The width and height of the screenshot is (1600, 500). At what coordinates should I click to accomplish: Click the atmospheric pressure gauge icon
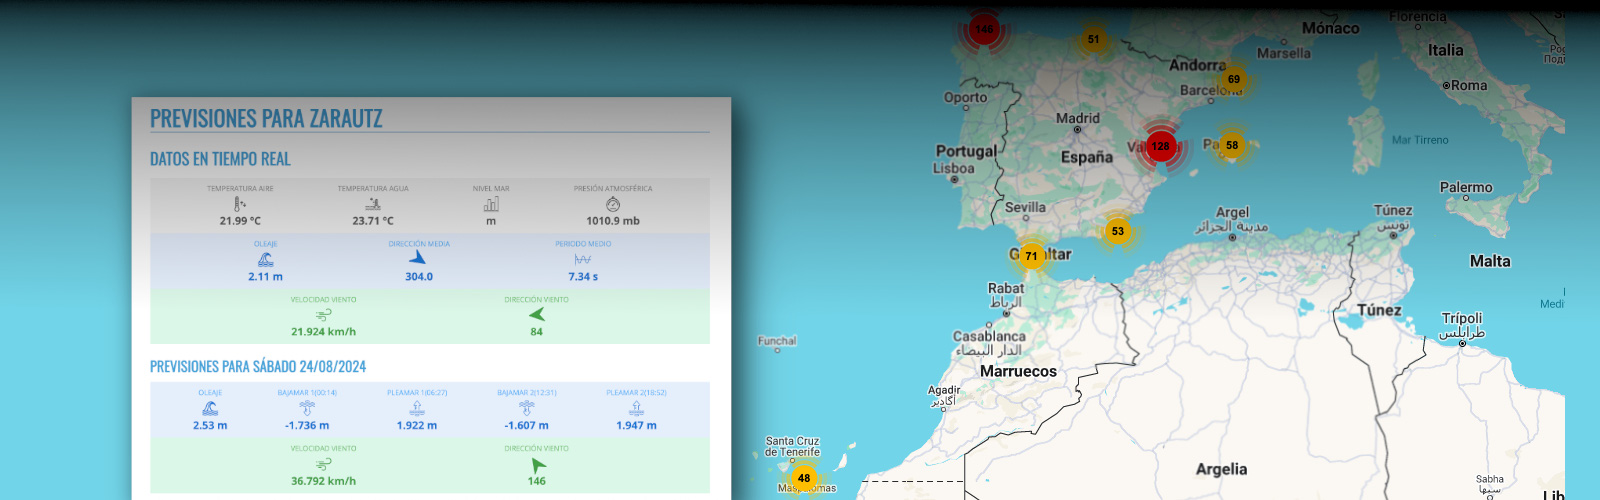[613, 204]
